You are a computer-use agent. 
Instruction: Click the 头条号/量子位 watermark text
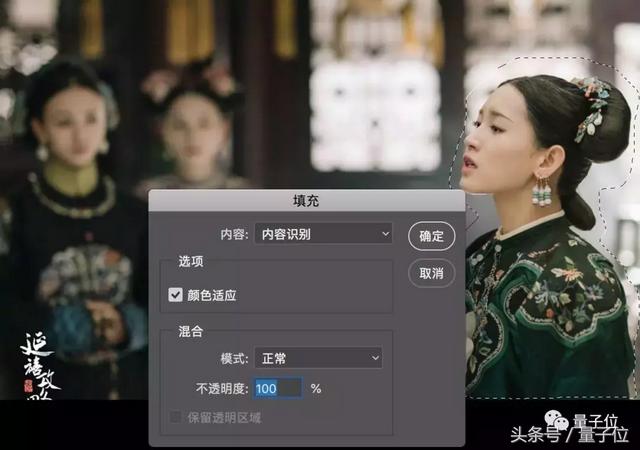pos(569,434)
